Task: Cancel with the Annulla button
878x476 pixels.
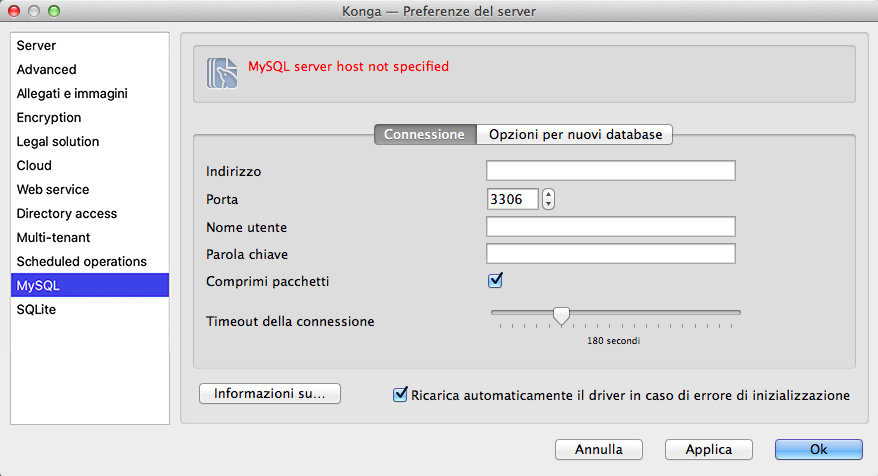Action: 598,449
